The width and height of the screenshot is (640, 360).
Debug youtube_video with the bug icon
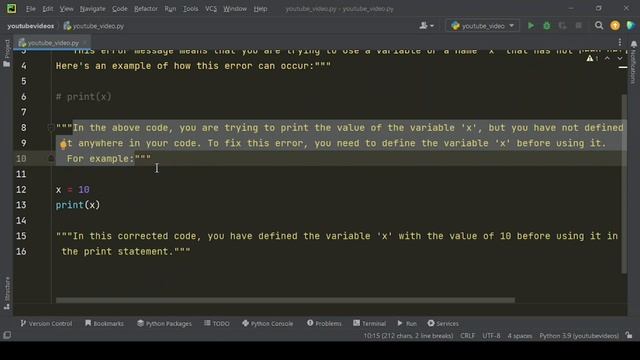click(x=547, y=26)
